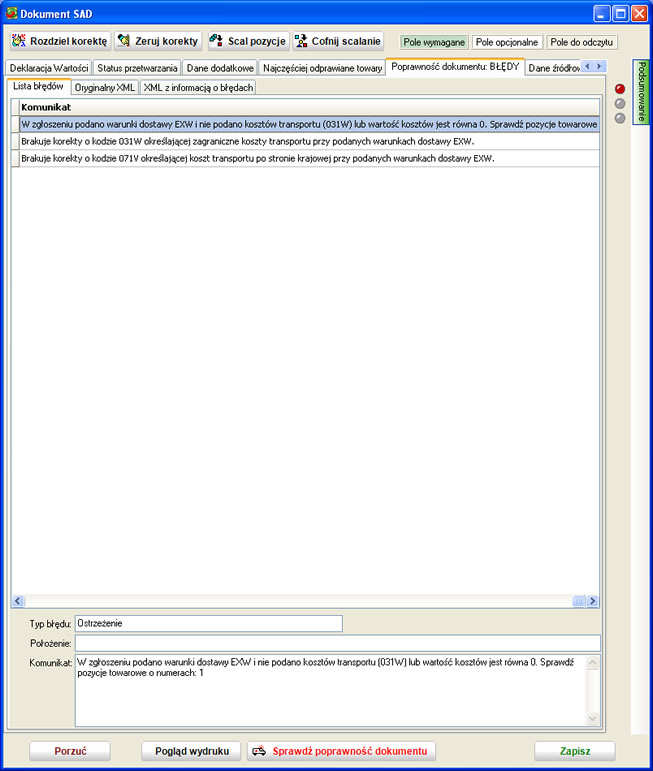Focus the Typ błędu field

point(208,623)
